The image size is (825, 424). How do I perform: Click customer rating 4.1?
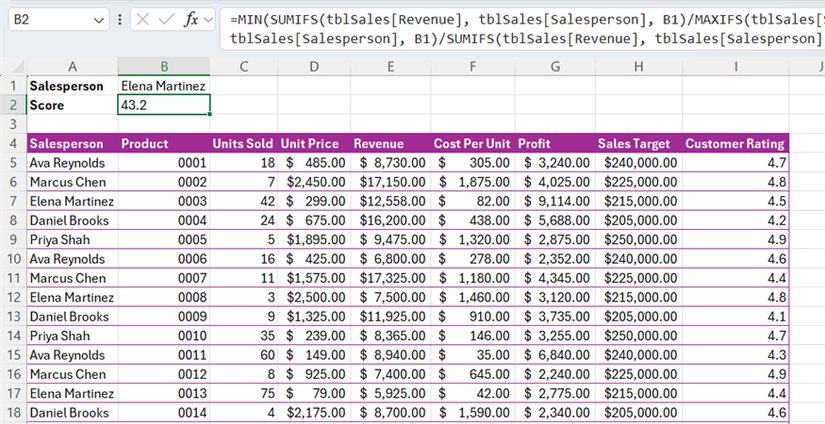[x=777, y=317]
